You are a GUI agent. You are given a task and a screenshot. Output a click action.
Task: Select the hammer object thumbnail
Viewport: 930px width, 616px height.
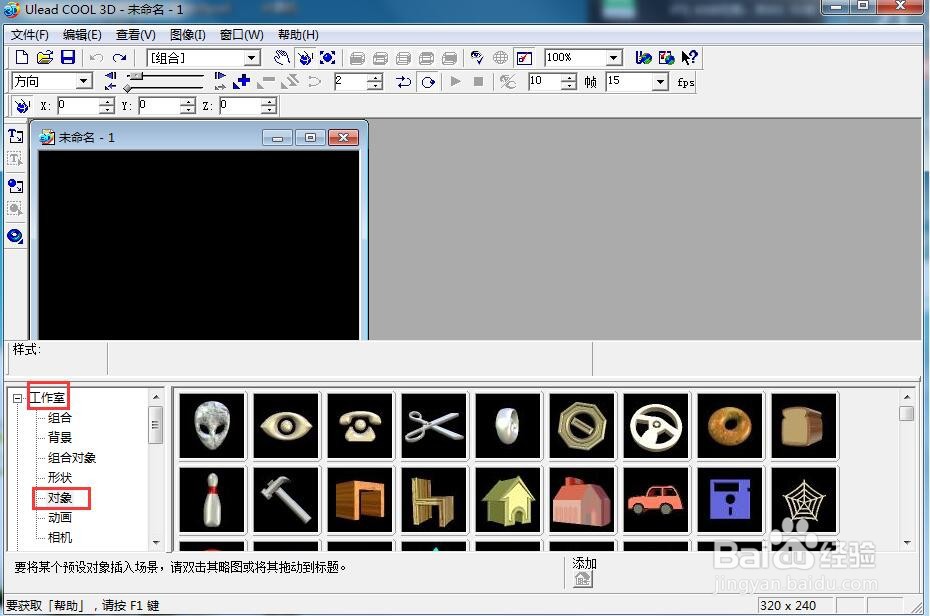pyautogui.click(x=286, y=500)
